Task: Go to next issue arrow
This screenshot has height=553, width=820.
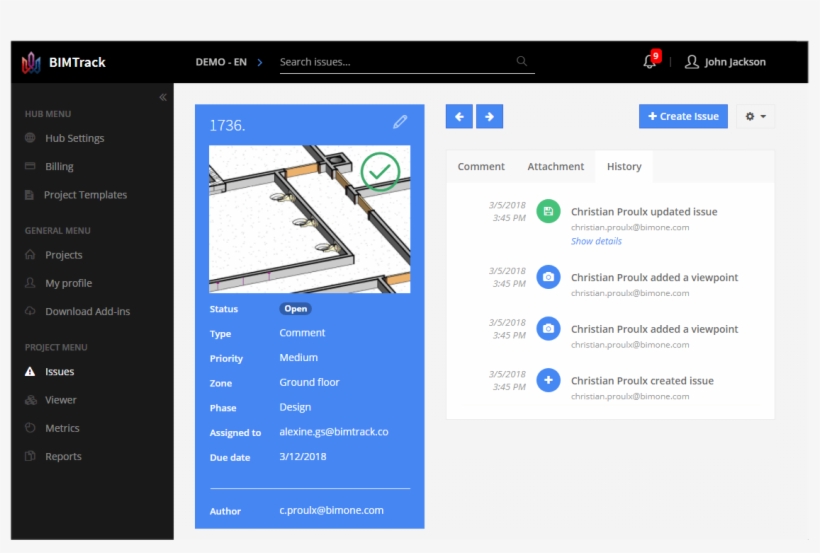Action: pyautogui.click(x=489, y=116)
